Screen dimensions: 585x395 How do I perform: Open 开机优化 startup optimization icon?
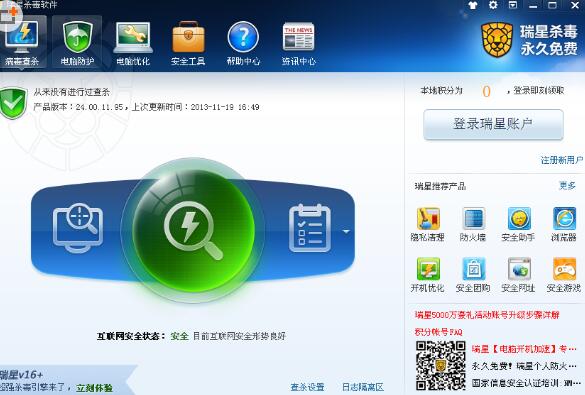[x=428, y=275]
